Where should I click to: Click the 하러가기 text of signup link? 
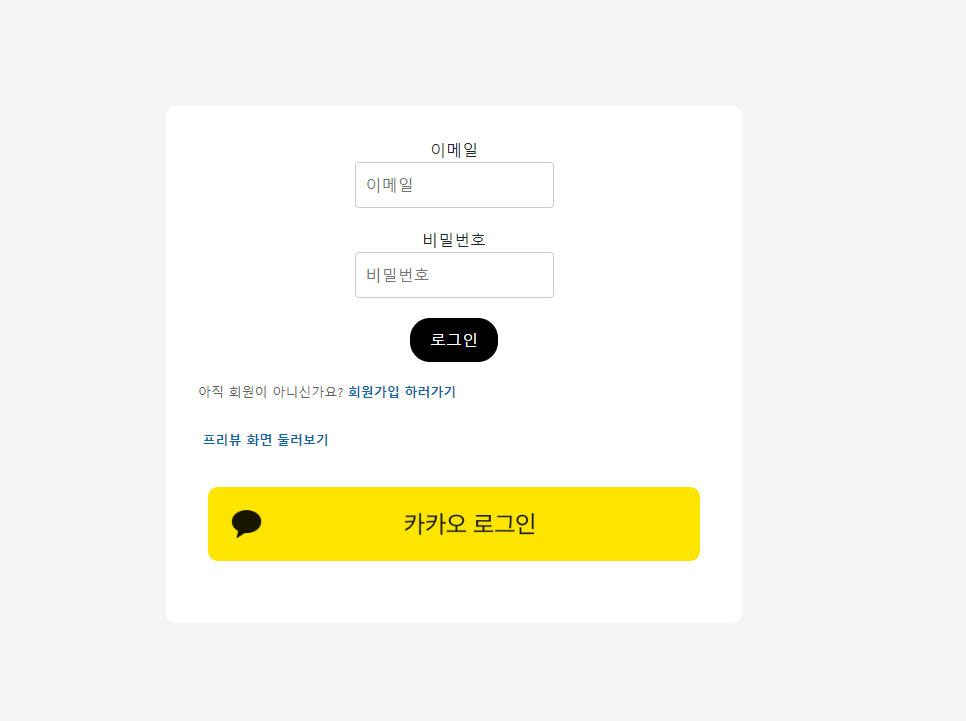click(x=430, y=391)
